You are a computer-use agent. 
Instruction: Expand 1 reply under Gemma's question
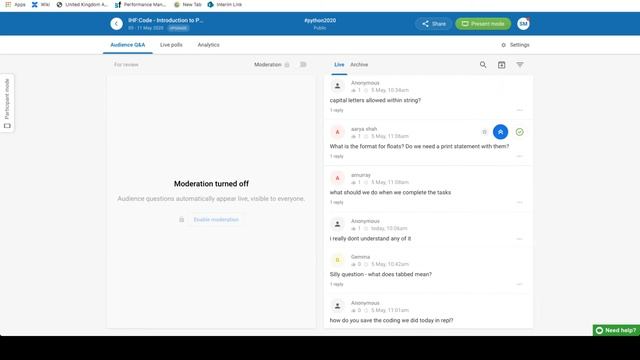tap(337, 284)
